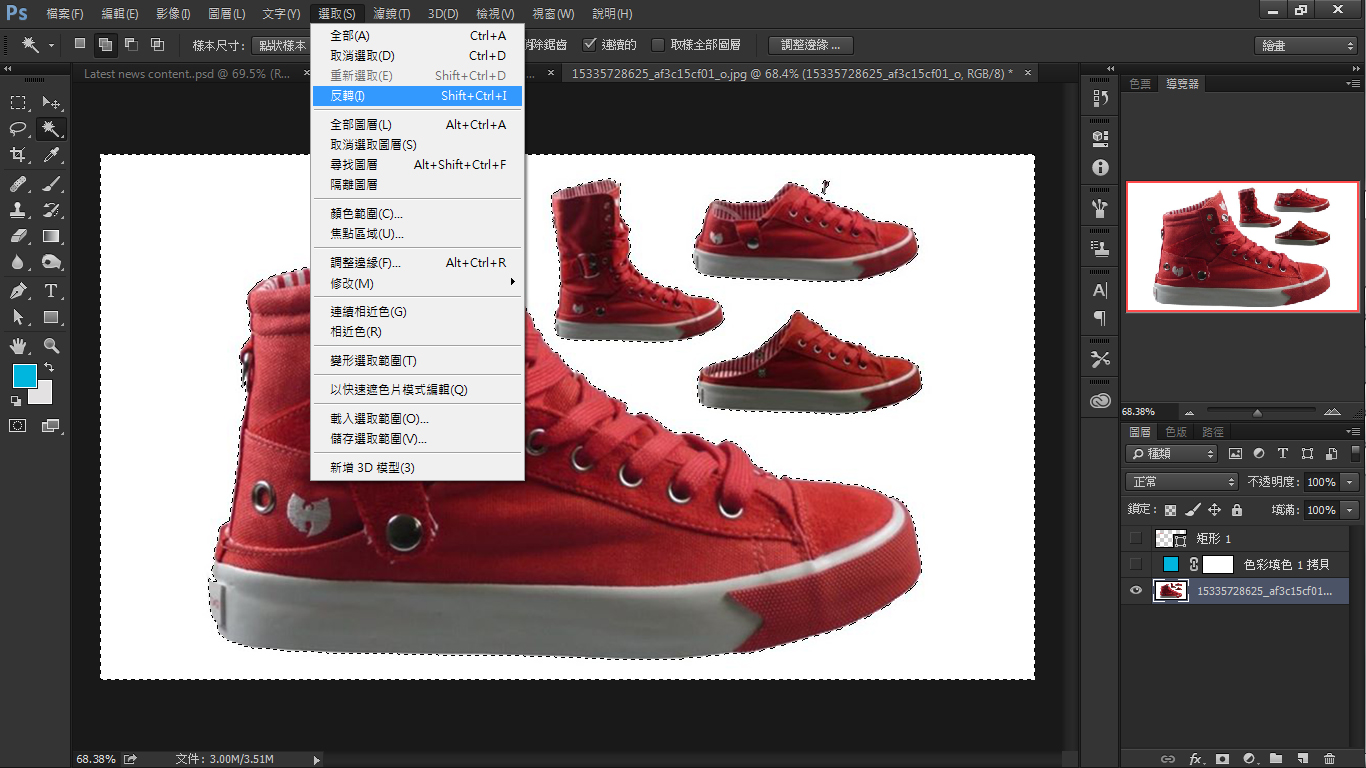This screenshot has height=768, width=1366.
Task: Enable sample all layers (取樣全部圖層) checkbox
Action: pos(658,44)
